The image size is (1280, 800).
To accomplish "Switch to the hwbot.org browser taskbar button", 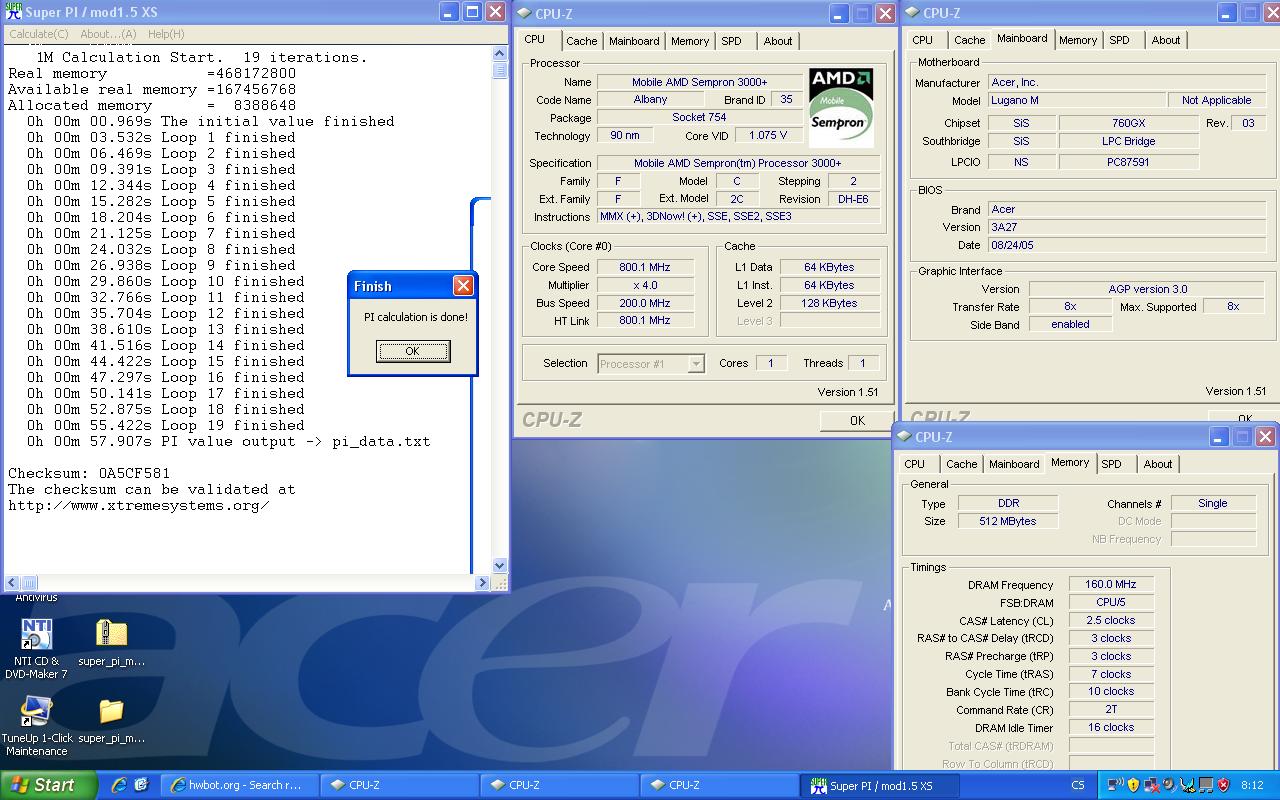I will [240, 785].
